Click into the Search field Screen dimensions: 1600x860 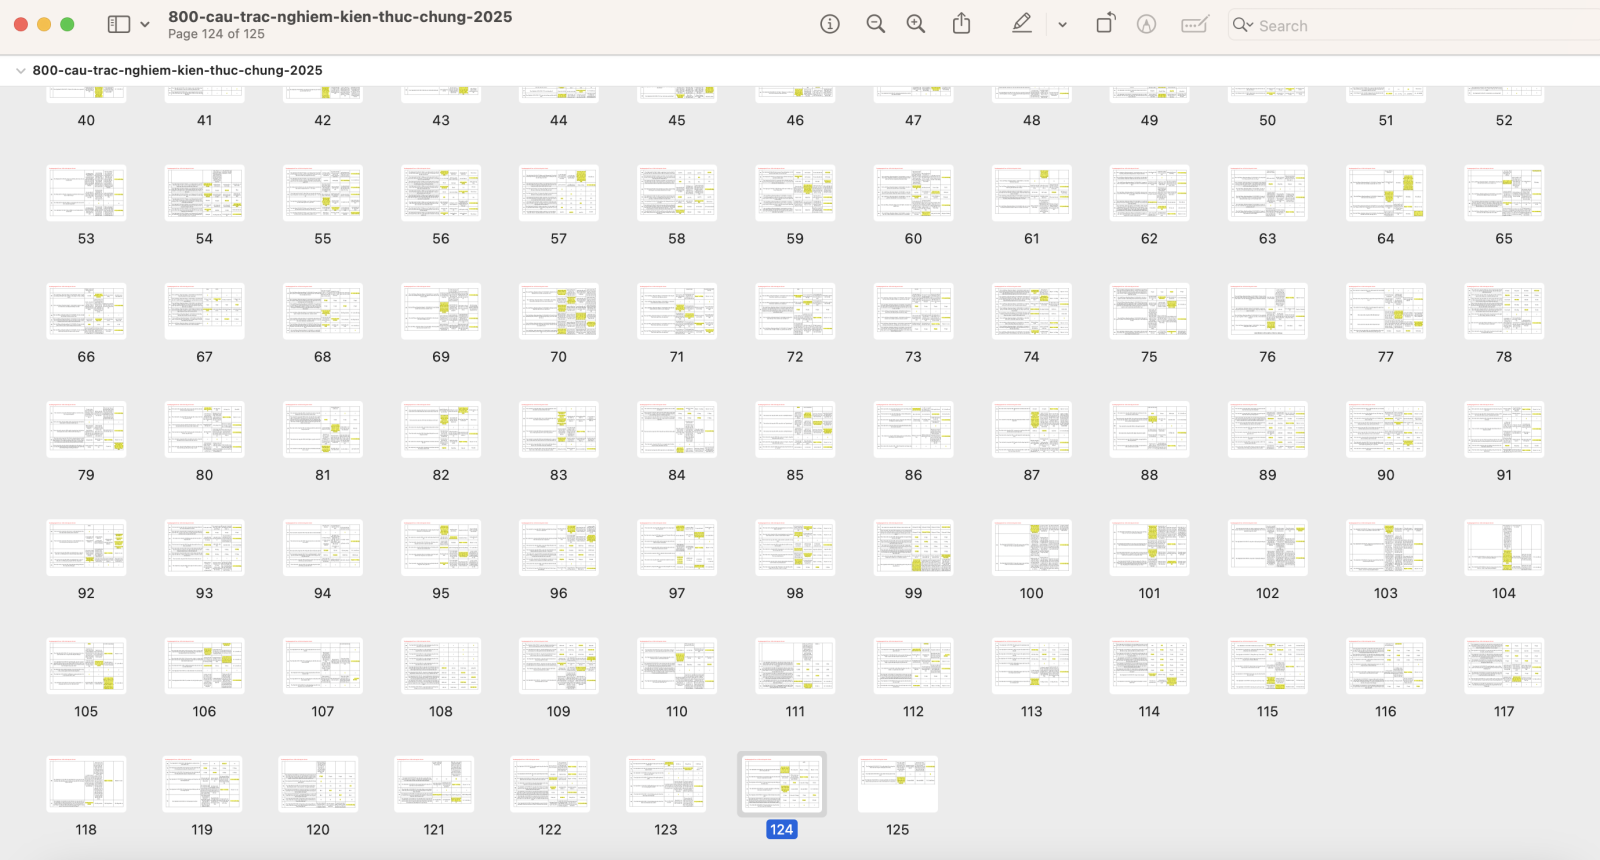point(1400,26)
